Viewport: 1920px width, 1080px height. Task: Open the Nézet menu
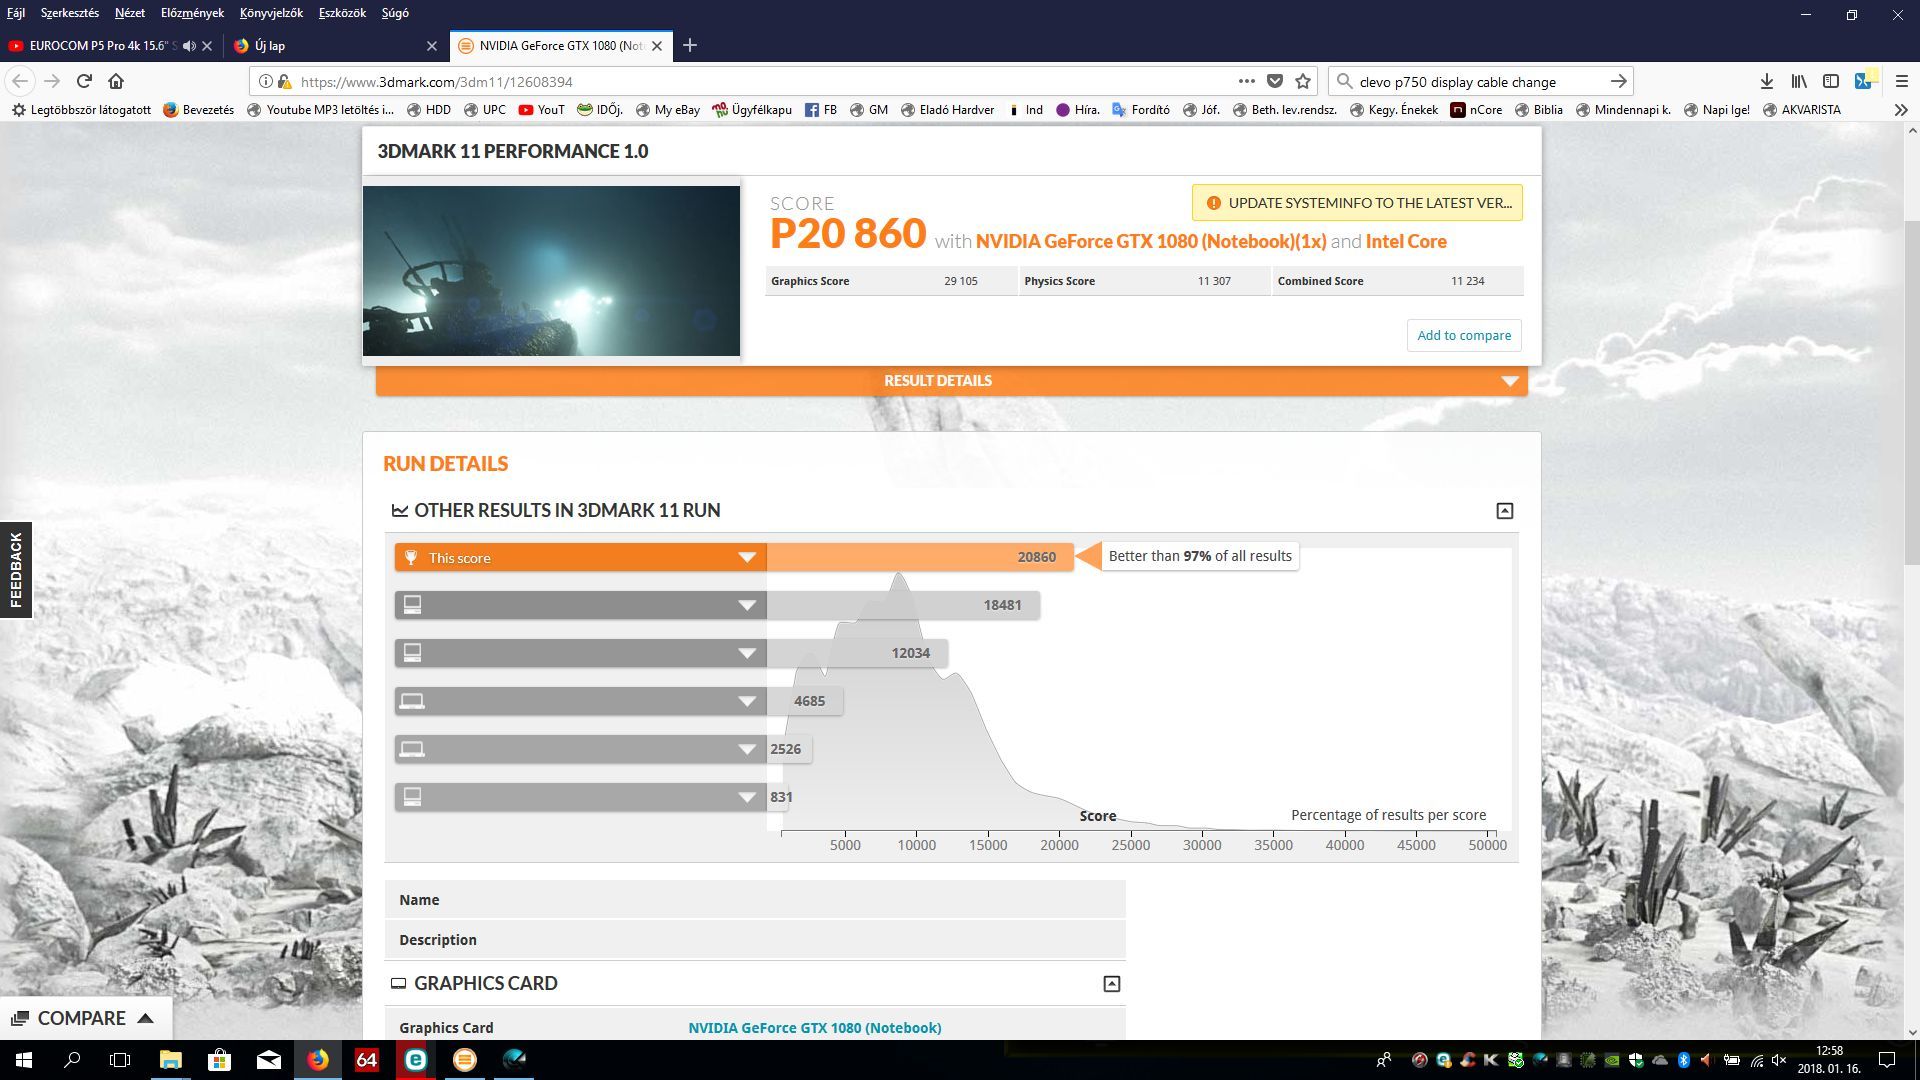(129, 13)
